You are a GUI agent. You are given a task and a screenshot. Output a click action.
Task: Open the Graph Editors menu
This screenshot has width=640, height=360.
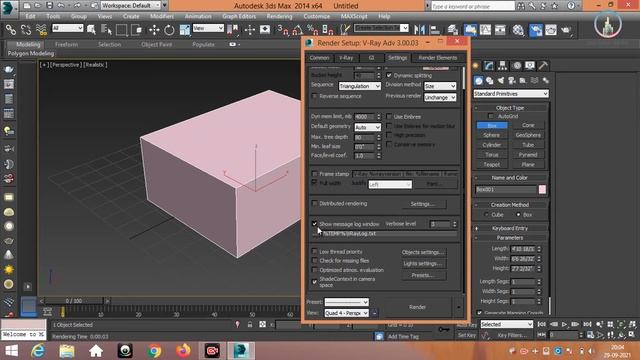(x=239, y=16)
